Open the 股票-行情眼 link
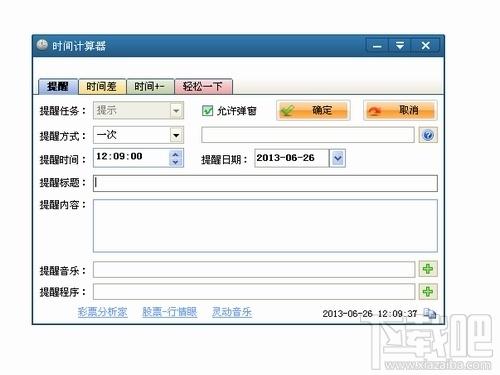 [169, 312]
